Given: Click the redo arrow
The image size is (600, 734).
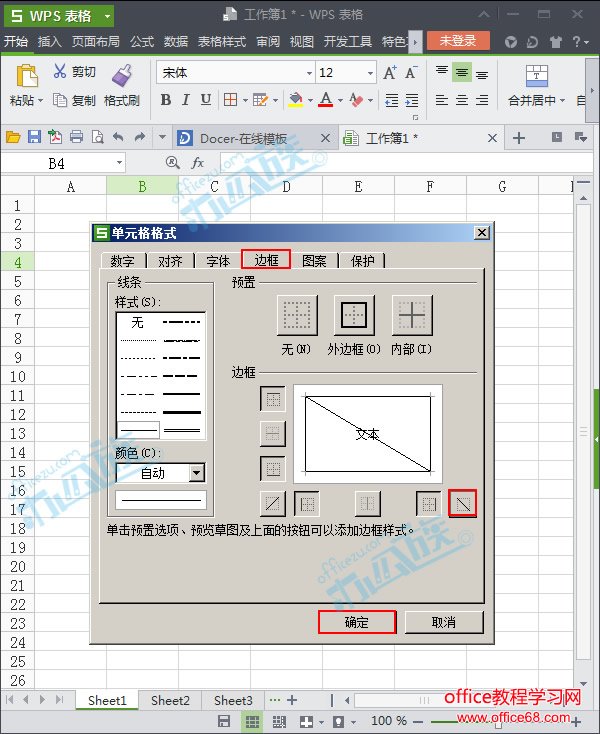Looking at the screenshot, I should 139,137.
